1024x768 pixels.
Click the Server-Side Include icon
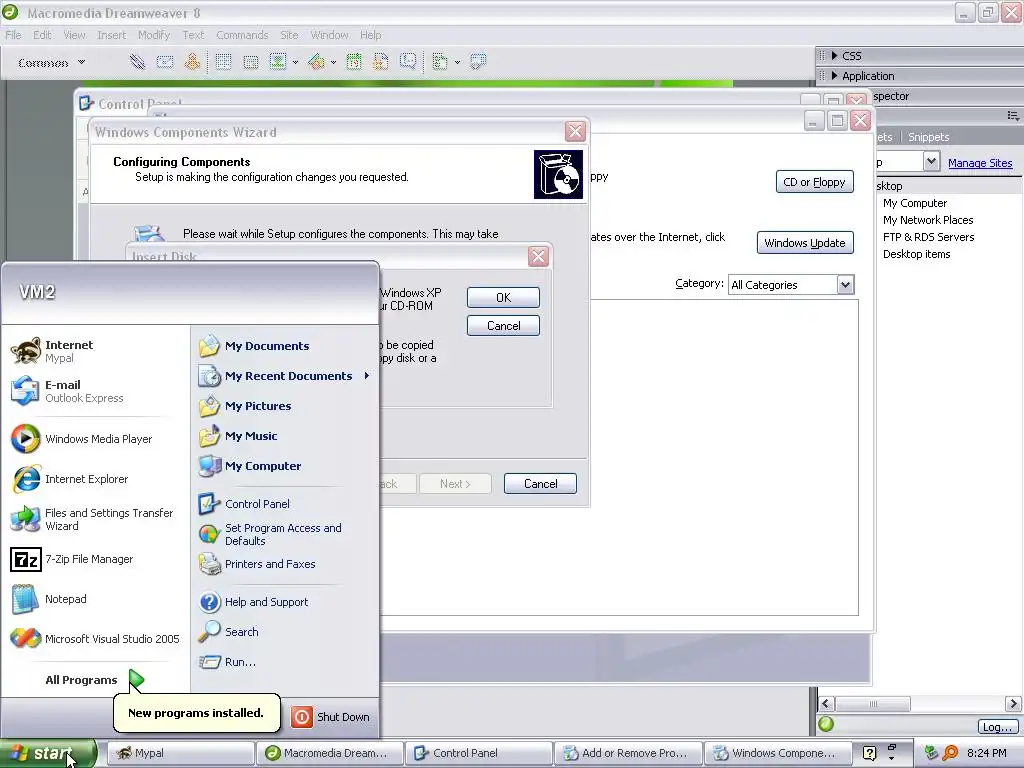click(x=381, y=62)
